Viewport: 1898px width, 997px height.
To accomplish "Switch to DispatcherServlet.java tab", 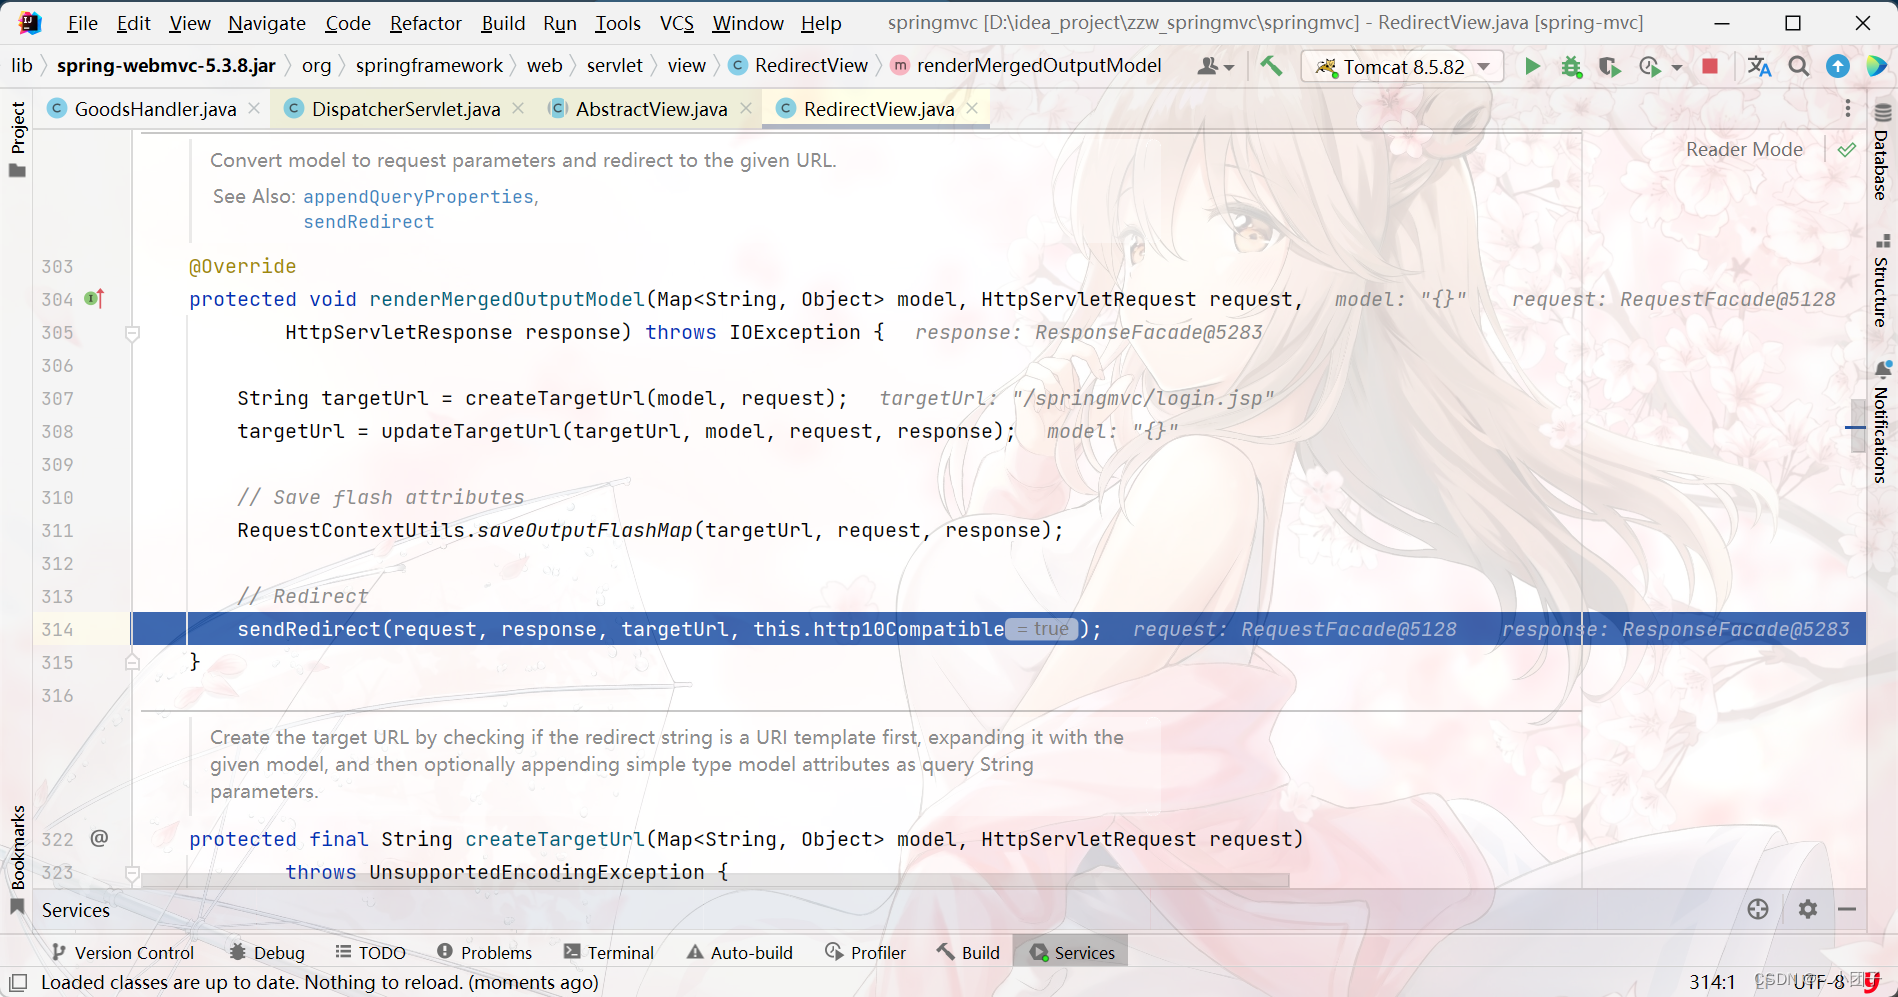I will coord(406,108).
